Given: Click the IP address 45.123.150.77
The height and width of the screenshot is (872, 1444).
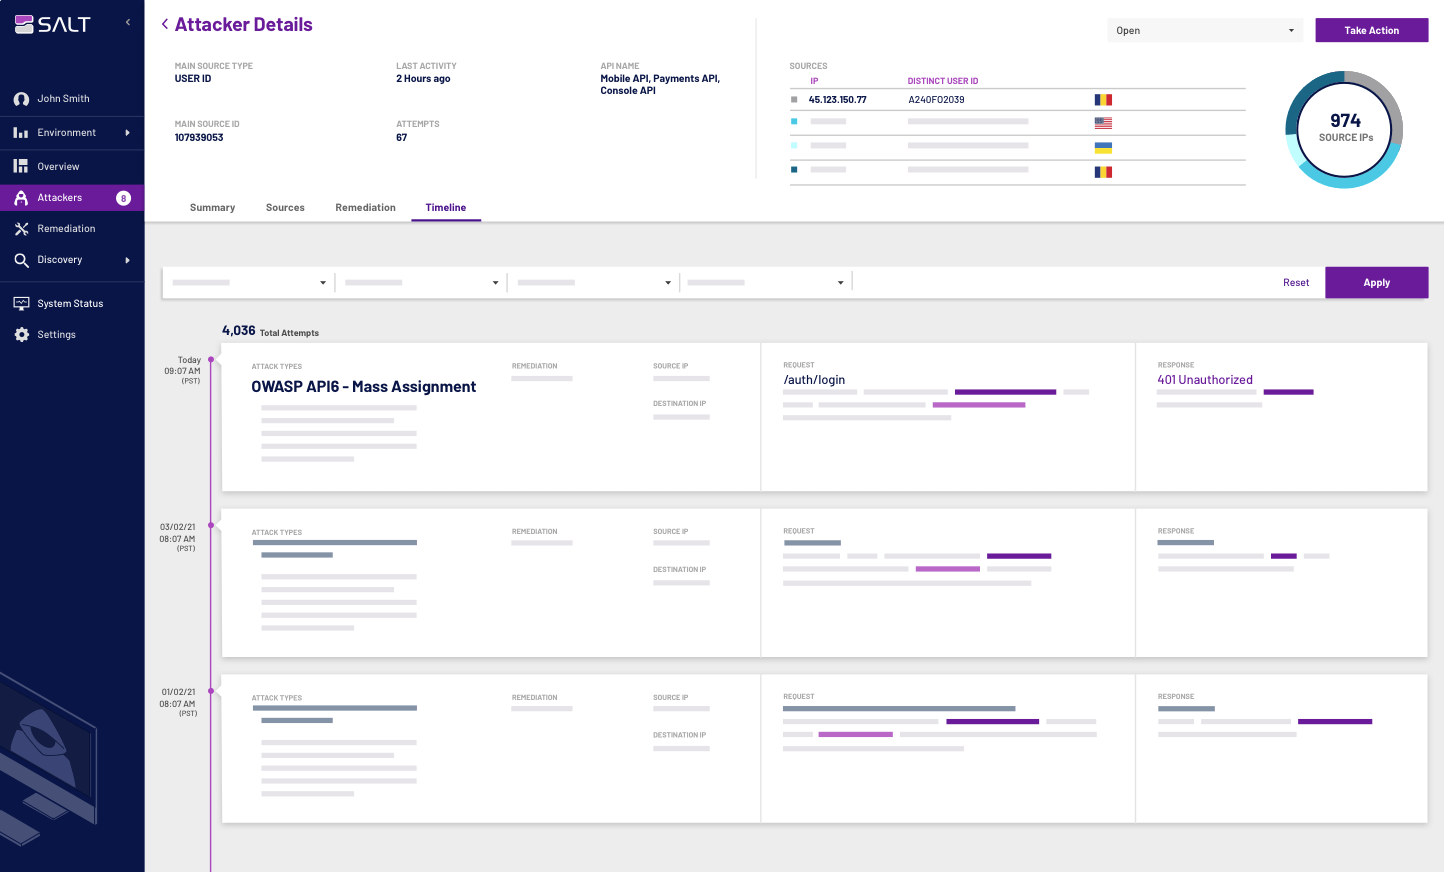Looking at the screenshot, I should [837, 100].
